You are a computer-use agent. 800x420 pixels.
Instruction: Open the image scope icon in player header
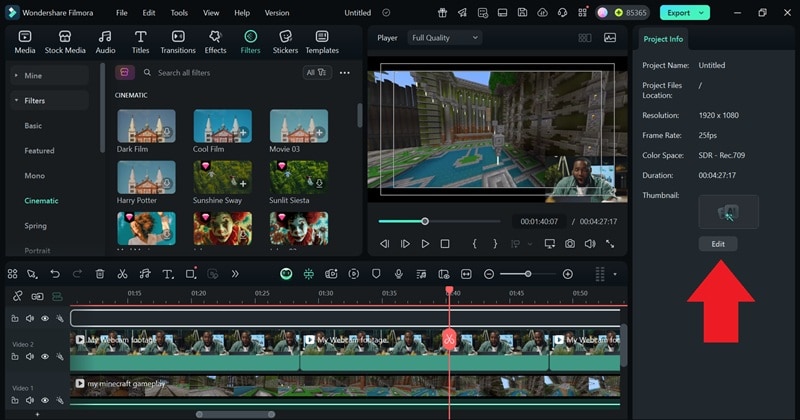[x=610, y=38]
